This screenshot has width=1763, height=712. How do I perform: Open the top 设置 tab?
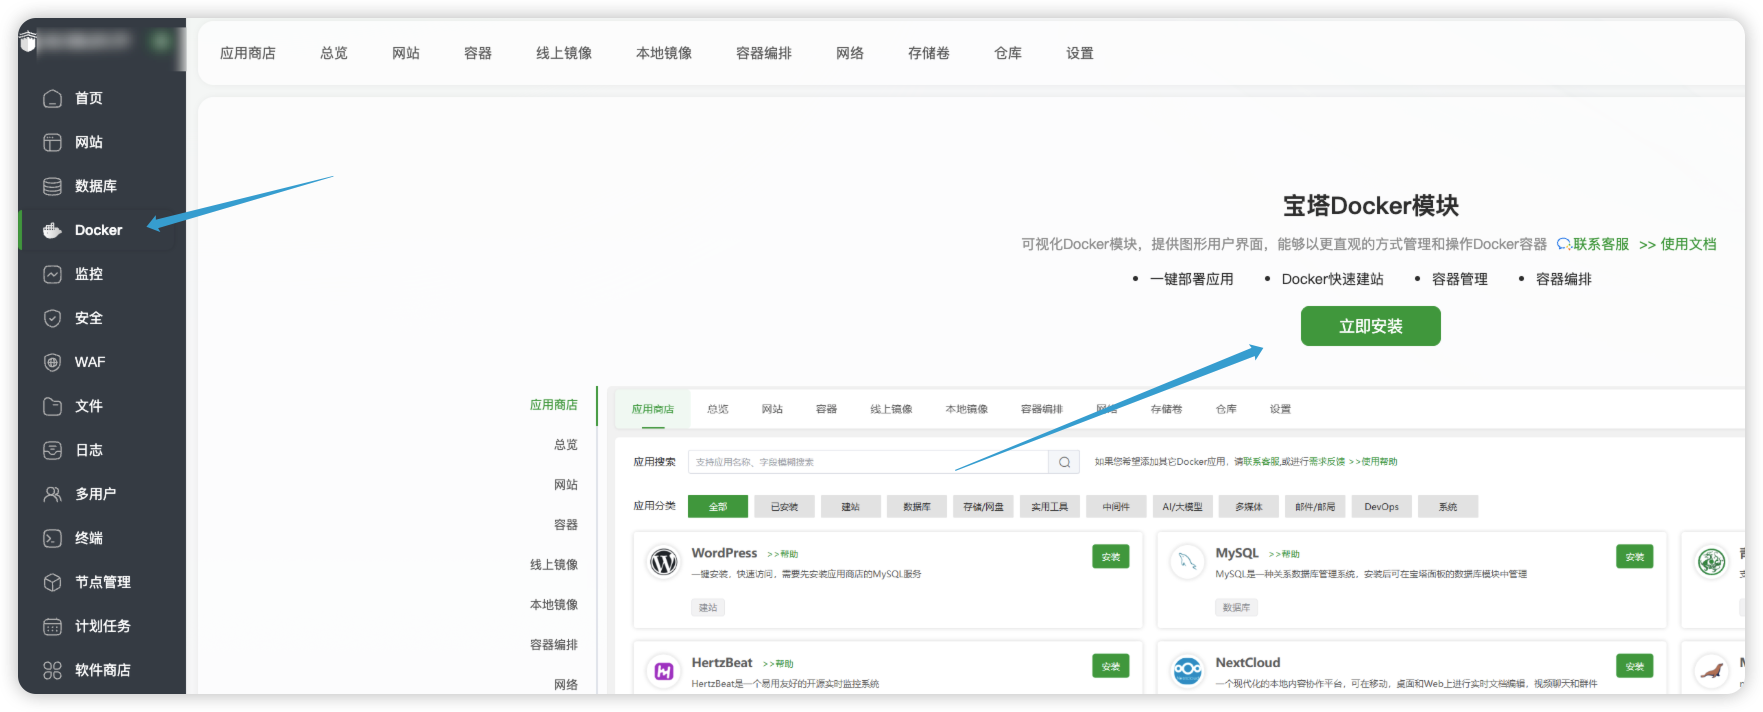coord(1080,53)
